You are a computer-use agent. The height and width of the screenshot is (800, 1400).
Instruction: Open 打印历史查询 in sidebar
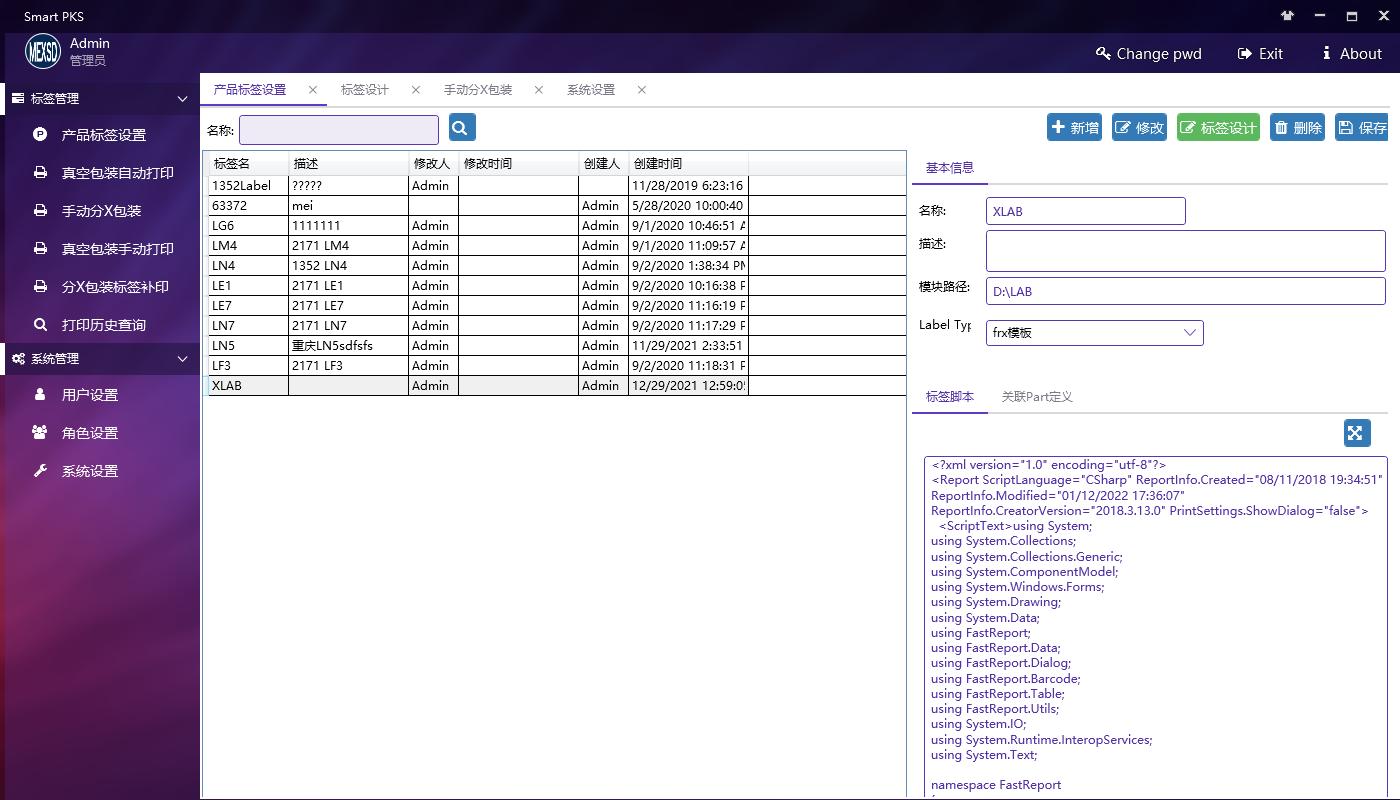click(103, 325)
